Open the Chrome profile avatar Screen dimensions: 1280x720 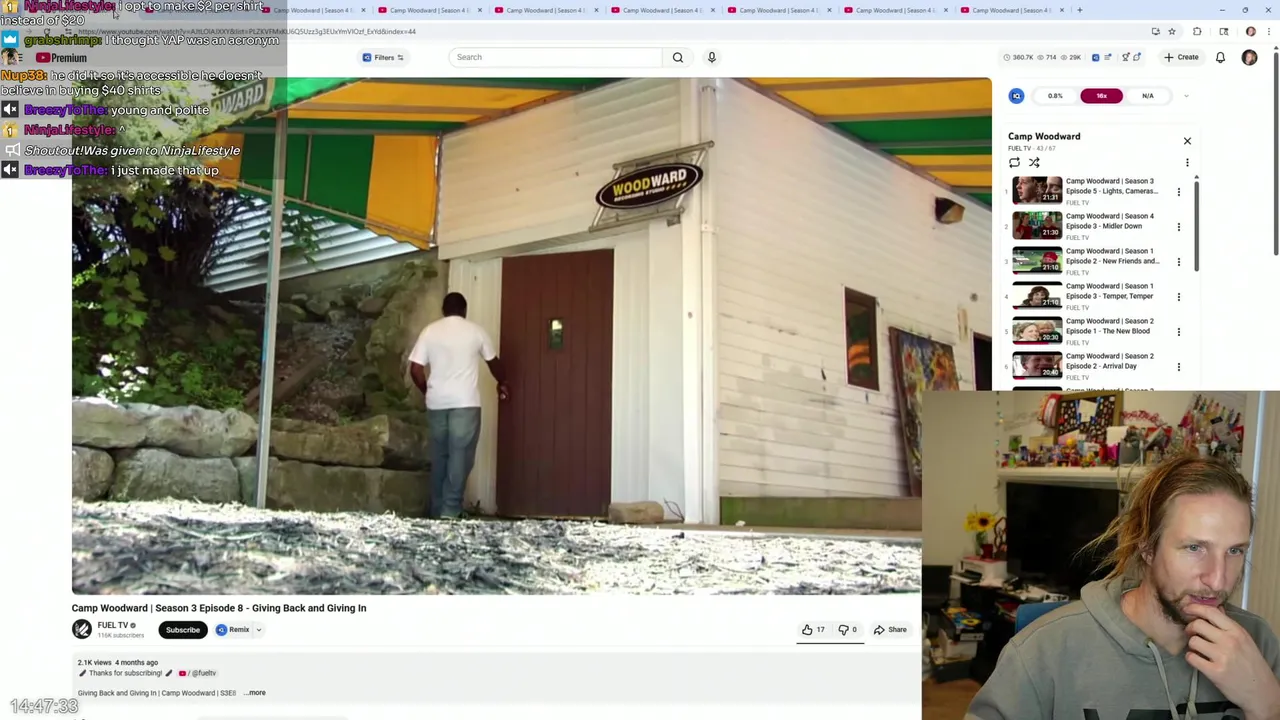click(x=1250, y=31)
